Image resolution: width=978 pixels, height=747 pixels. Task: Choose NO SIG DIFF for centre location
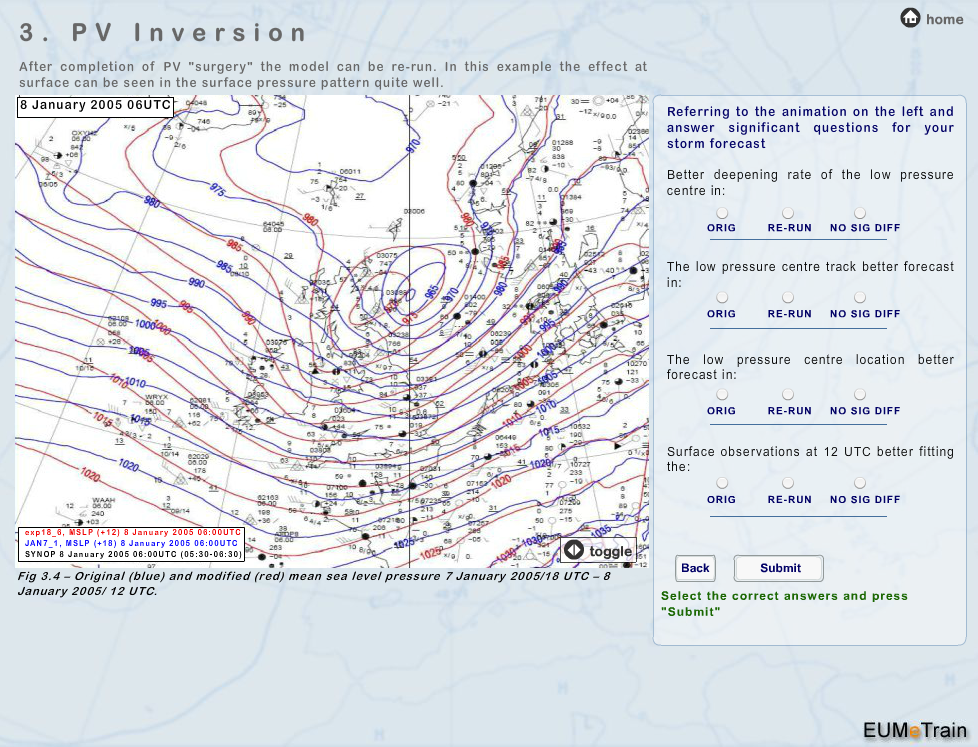(860, 395)
